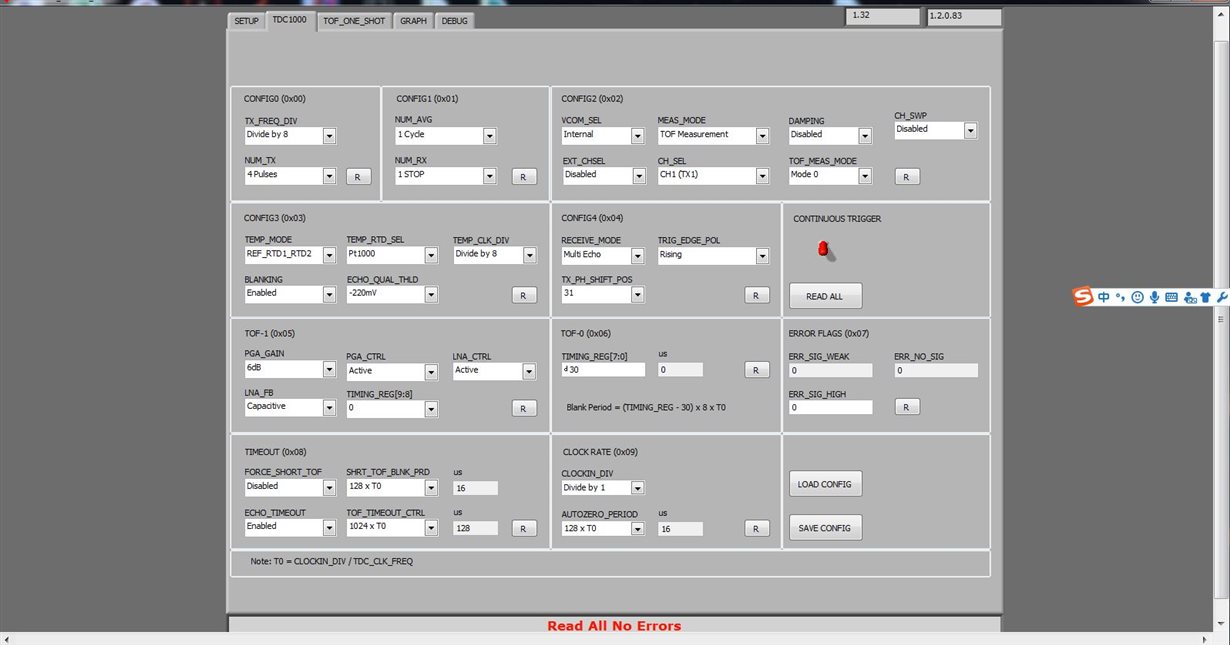
Task: Activate the microphone voice input icon
Action: [x=1154, y=297]
